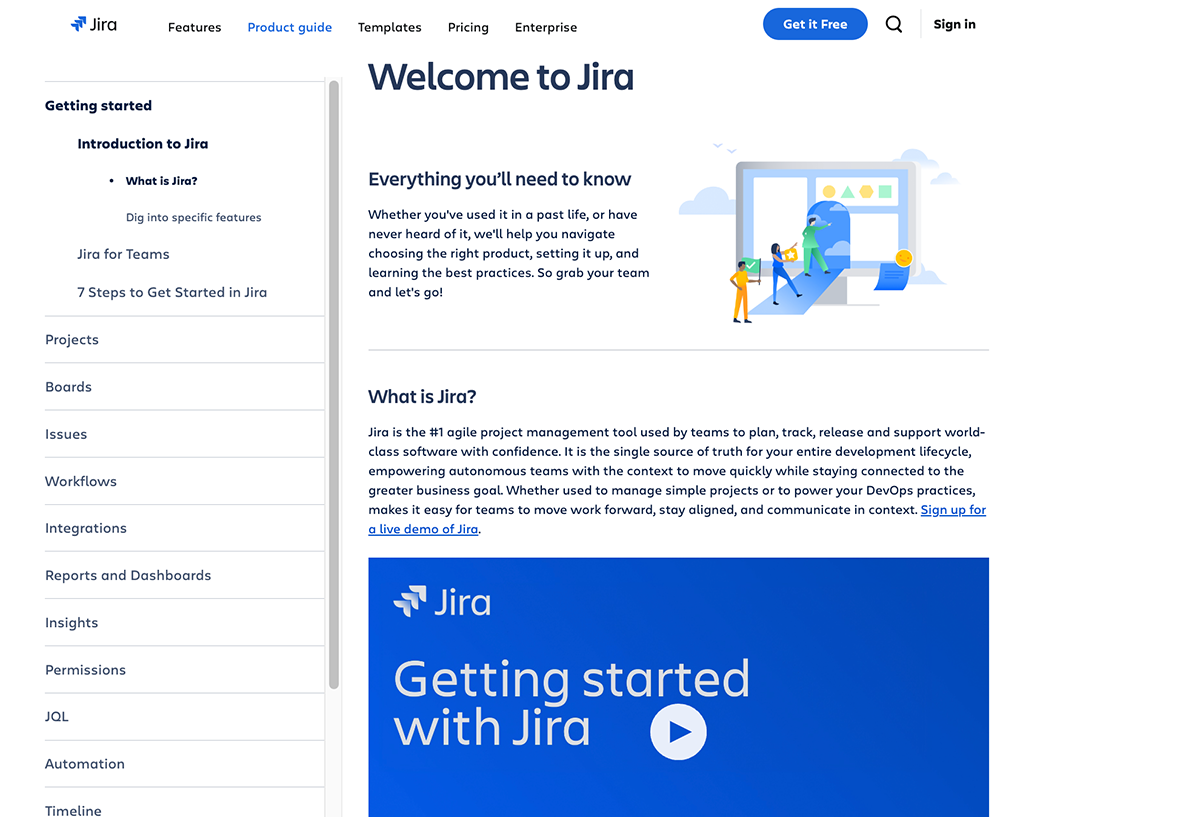Go to Jira for Teams section
This screenshot has width=1200, height=817.
coord(123,254)
